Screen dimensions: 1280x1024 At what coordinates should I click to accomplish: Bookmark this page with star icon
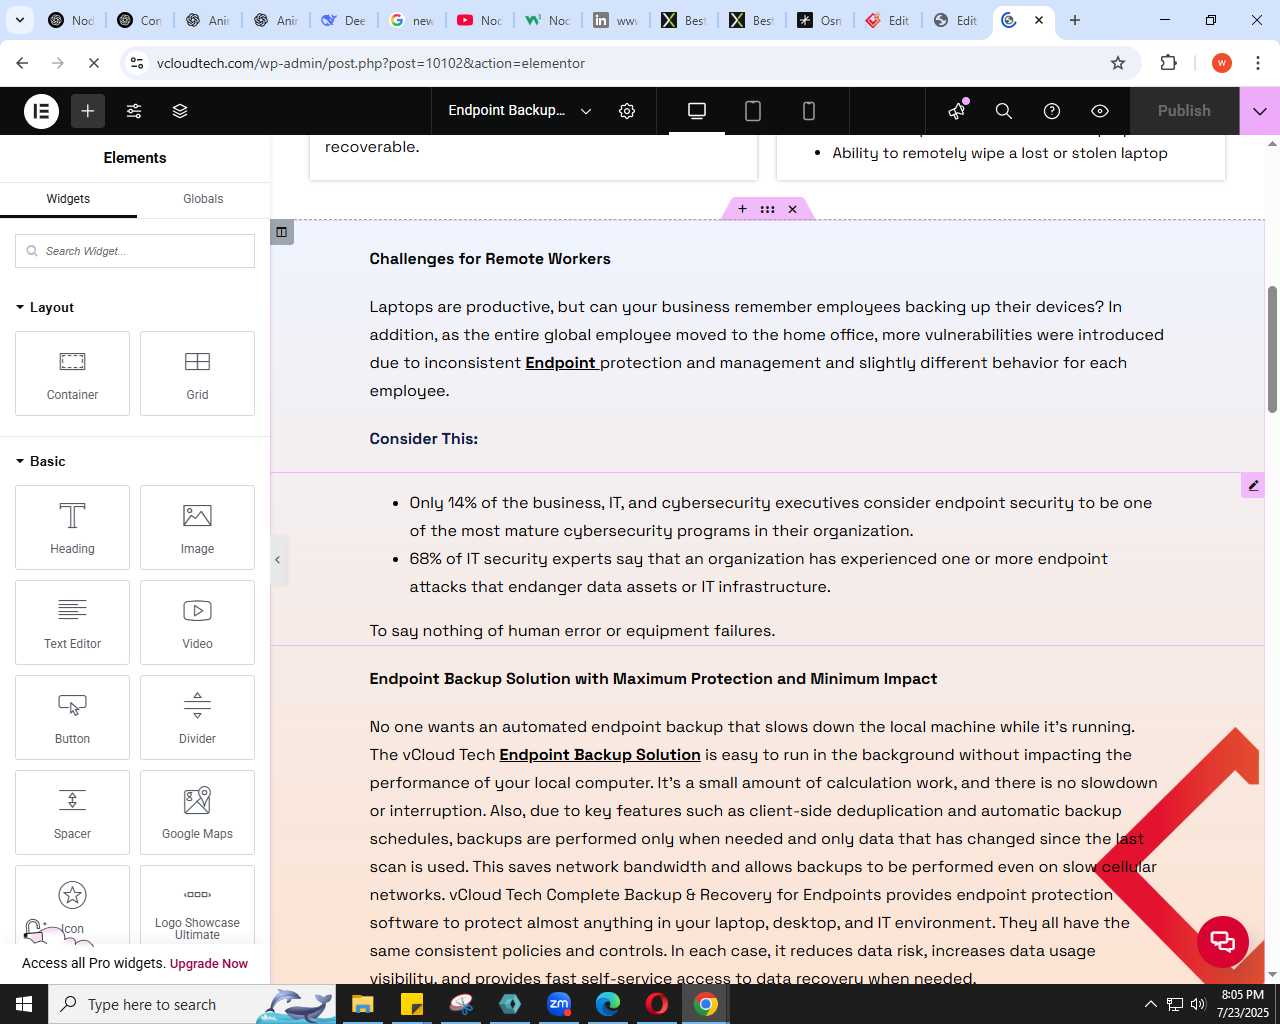1118,63
